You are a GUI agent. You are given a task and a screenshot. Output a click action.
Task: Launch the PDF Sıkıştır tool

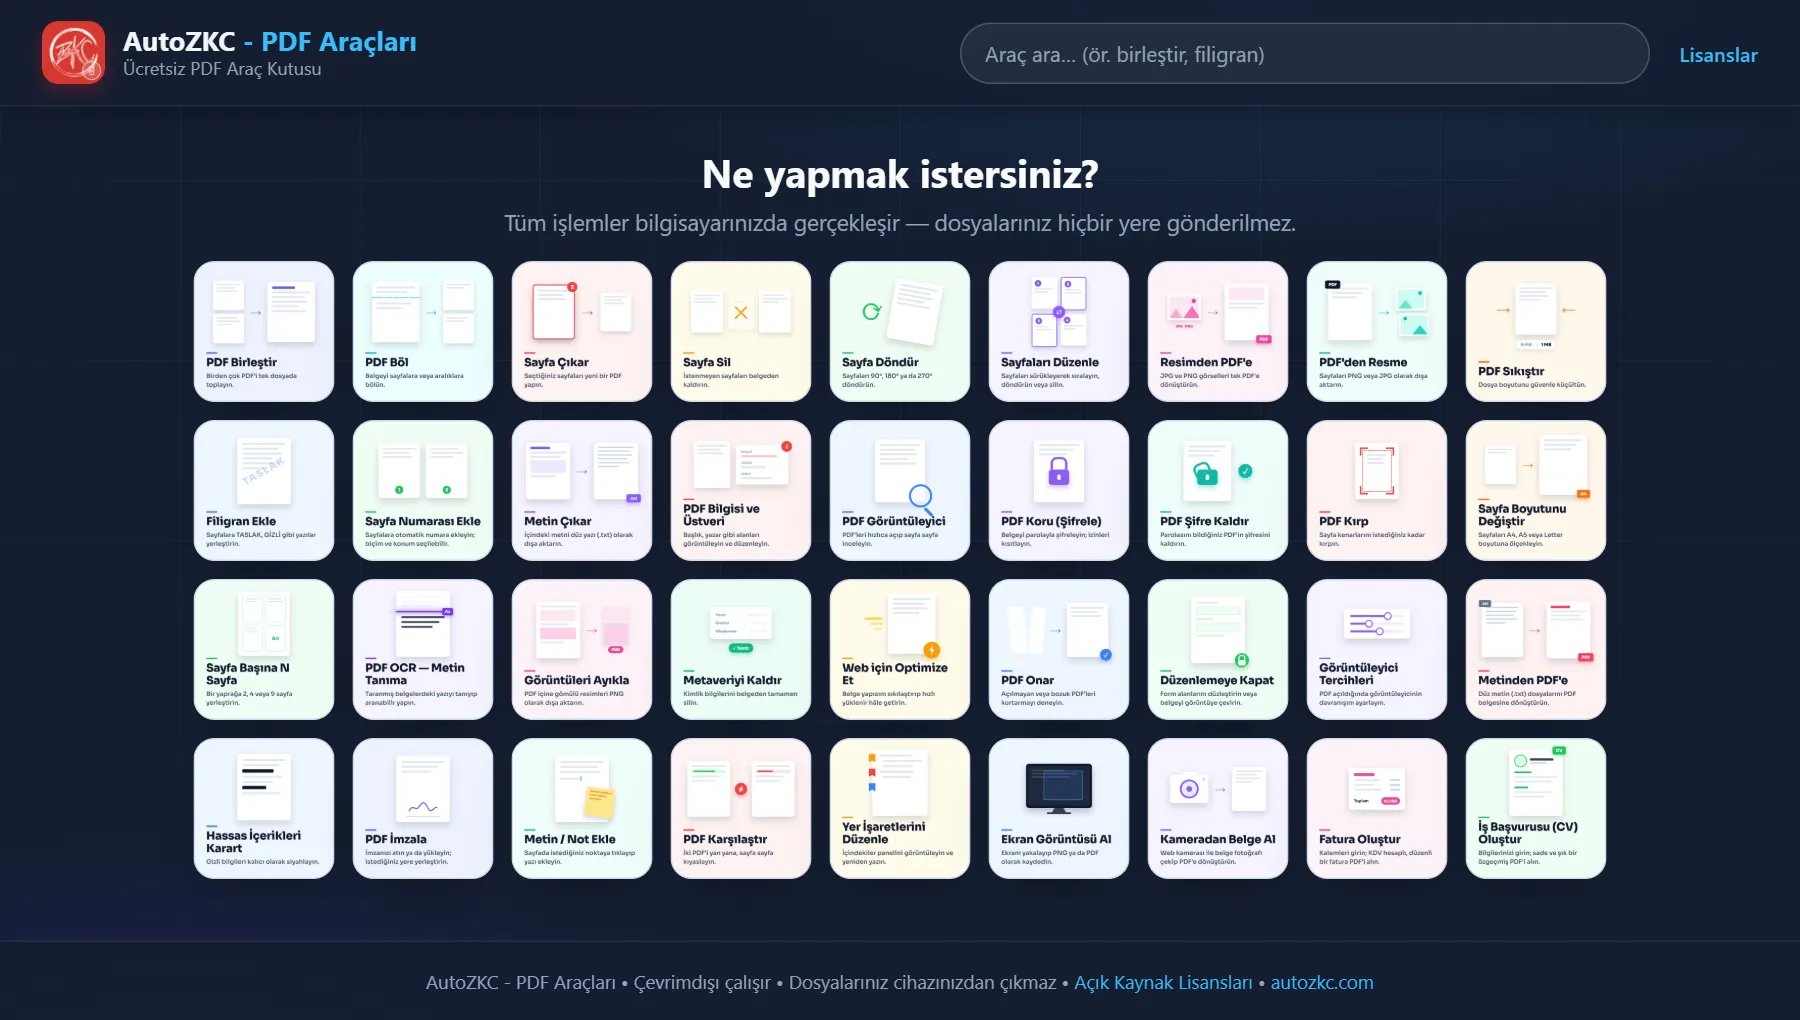(x=1536, y=332)
